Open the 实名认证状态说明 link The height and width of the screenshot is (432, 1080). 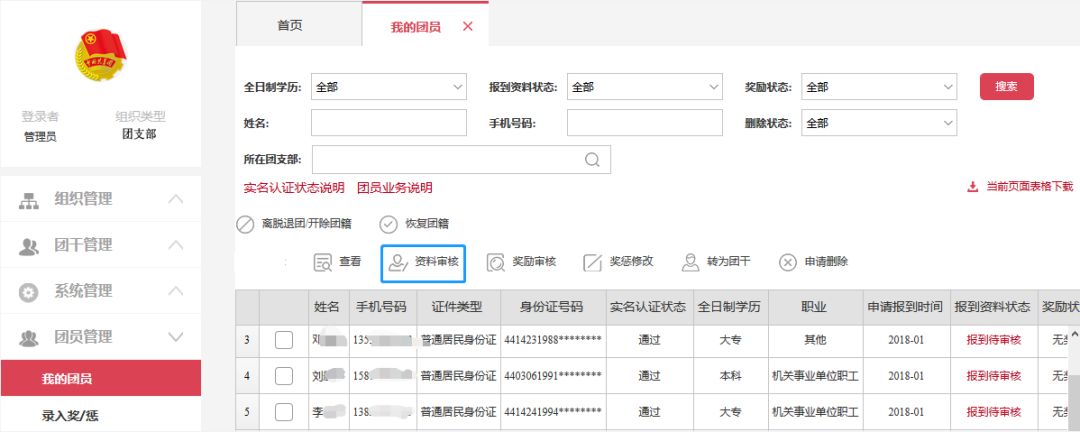[294, 188]
